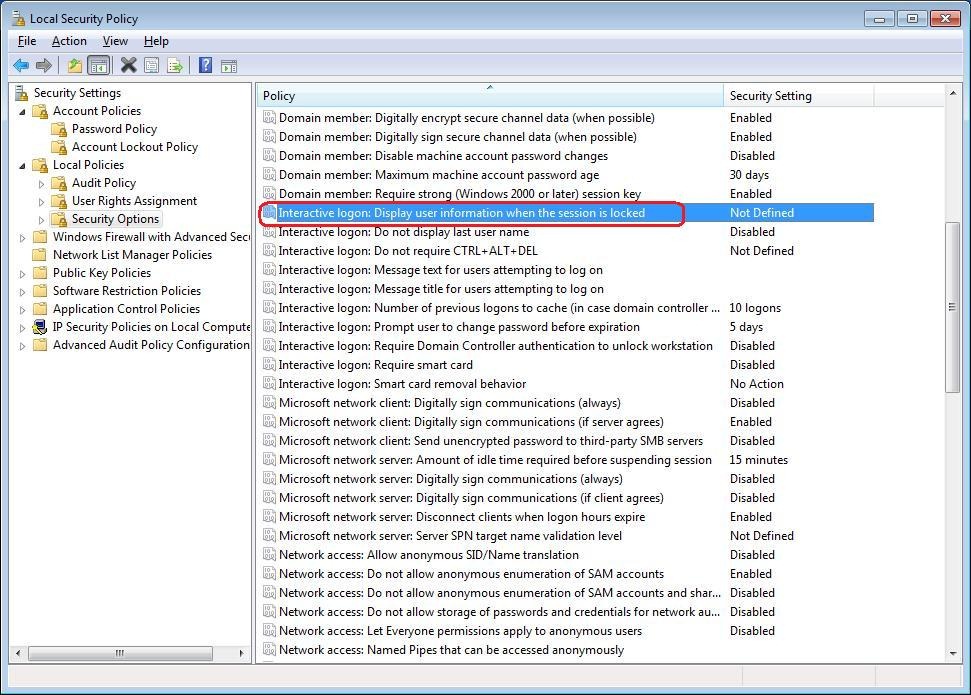
Task: Open Help via the question mark icon
Action: pos(203,64)
